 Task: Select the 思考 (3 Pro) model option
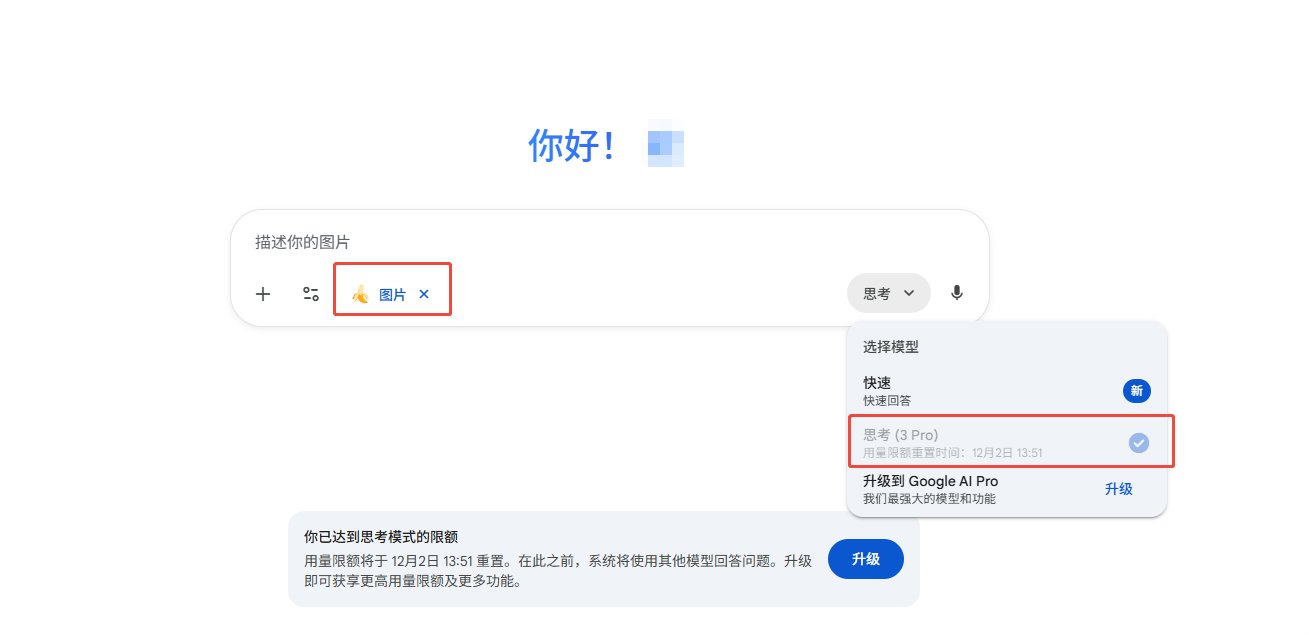[950, 441]
